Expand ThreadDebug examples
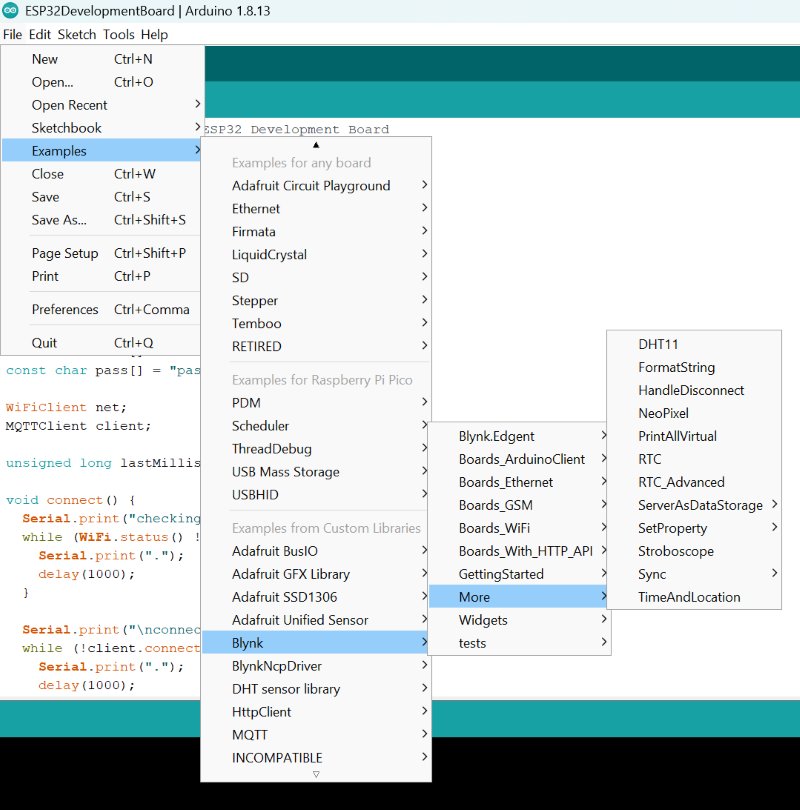Viewport: 800px width, 810px height. point(316,448)
